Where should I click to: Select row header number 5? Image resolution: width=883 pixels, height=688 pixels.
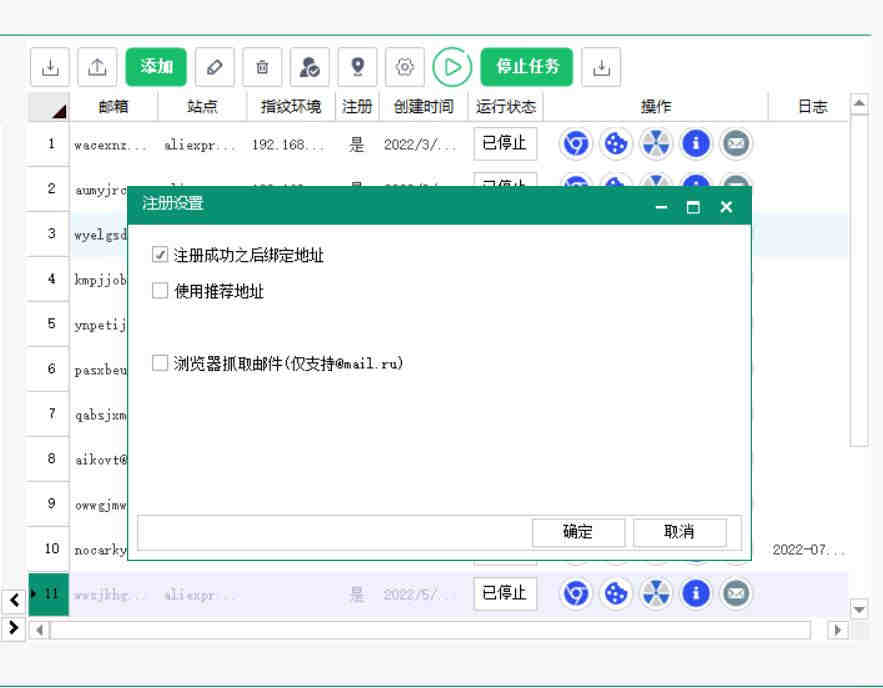point(49,324)
